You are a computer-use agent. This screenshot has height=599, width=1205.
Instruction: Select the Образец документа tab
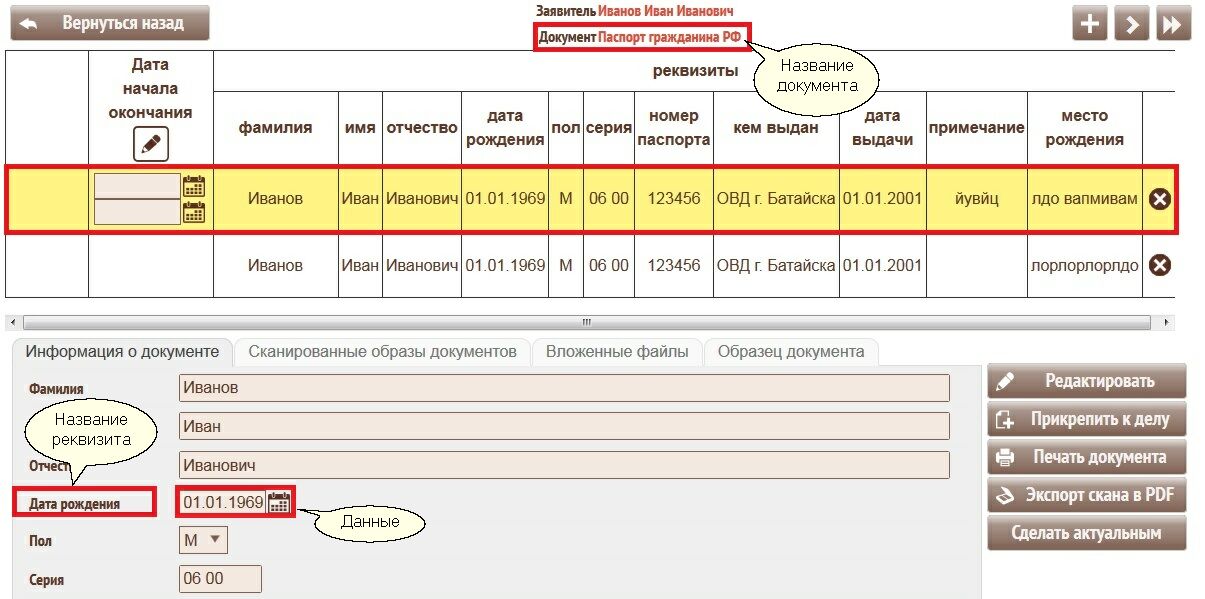(790, 352)
